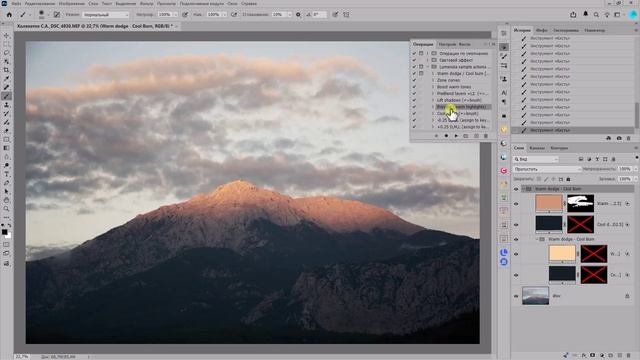Toggle visibility of the warm orange layer

[516, 203]
